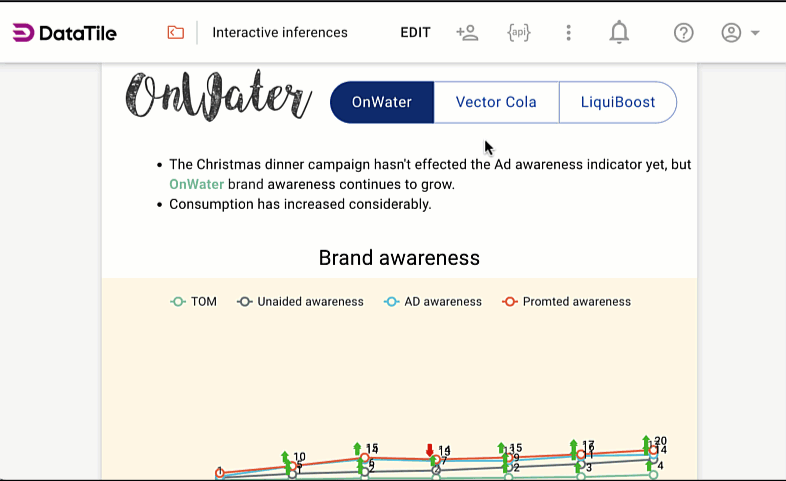Switch to the Vector Cola tab

tap(496, 102)
